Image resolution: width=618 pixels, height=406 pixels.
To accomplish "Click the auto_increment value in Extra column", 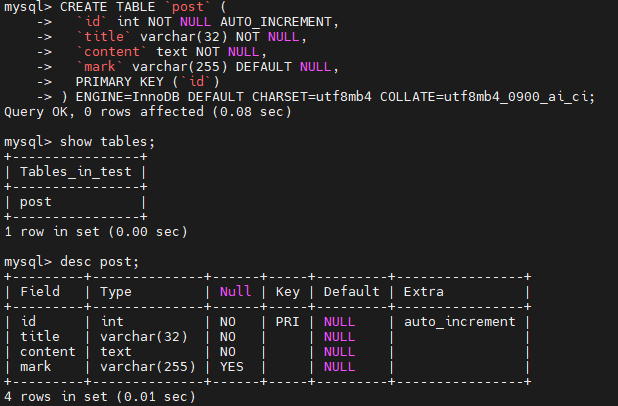I will click(x=459, y=321).
